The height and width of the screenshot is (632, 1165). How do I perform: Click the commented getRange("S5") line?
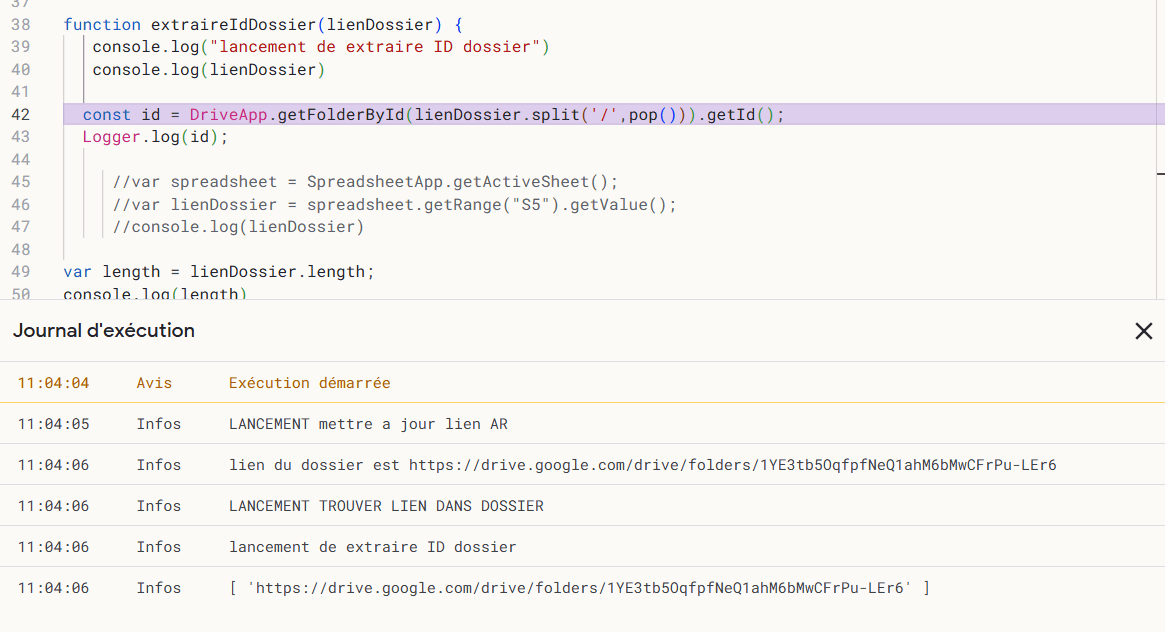pyautogui.click(x=394, y=205)
